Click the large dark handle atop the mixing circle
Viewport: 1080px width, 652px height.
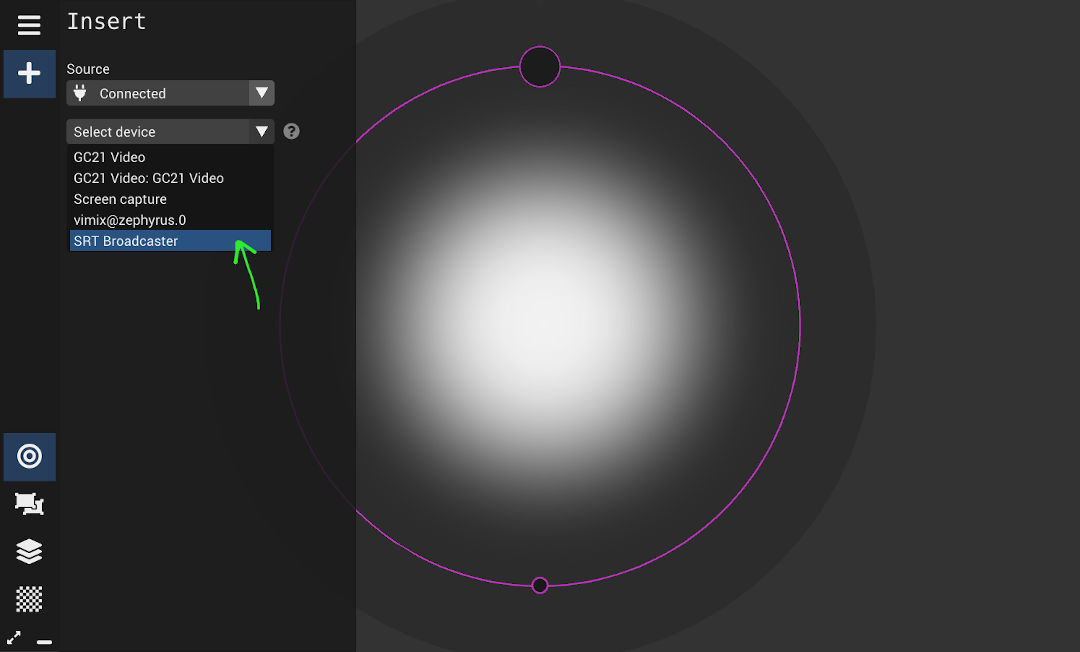(540, 67)
